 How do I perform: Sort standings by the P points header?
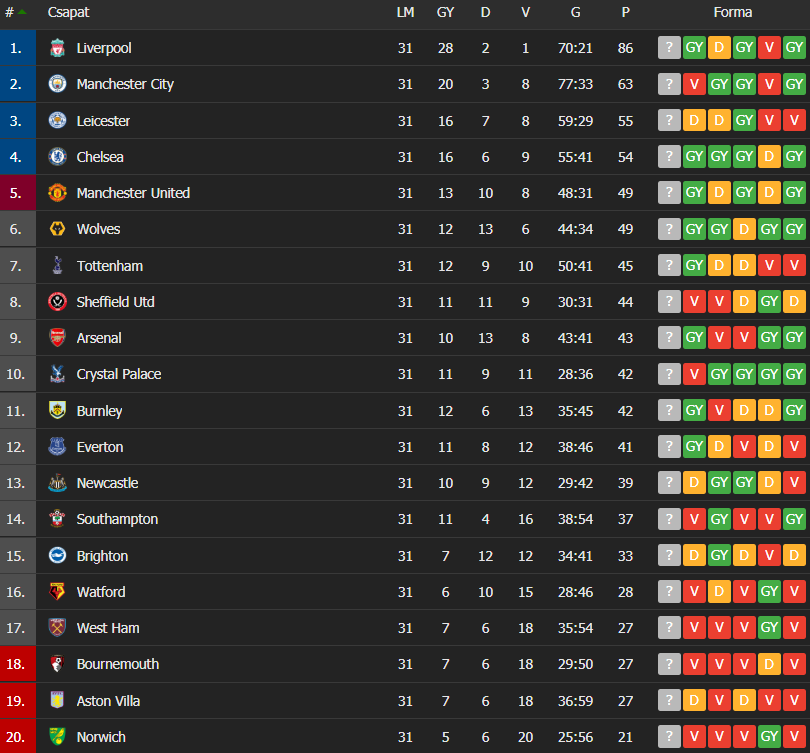[x=626, y=12]
